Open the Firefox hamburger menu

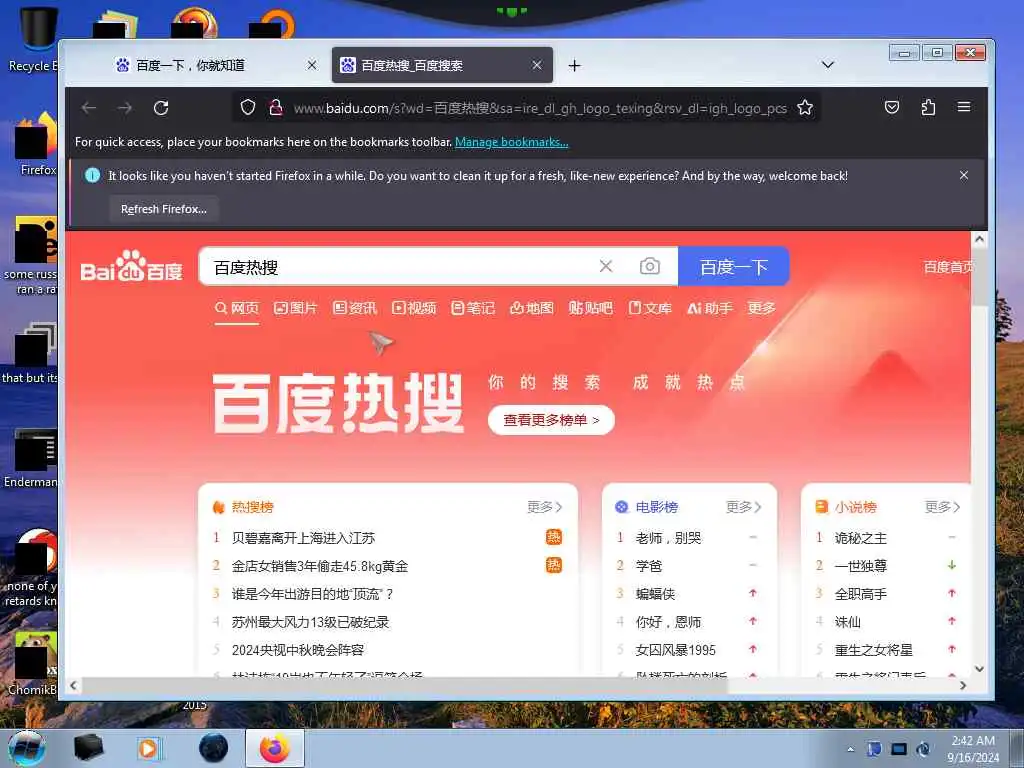(x=964, y=106)
